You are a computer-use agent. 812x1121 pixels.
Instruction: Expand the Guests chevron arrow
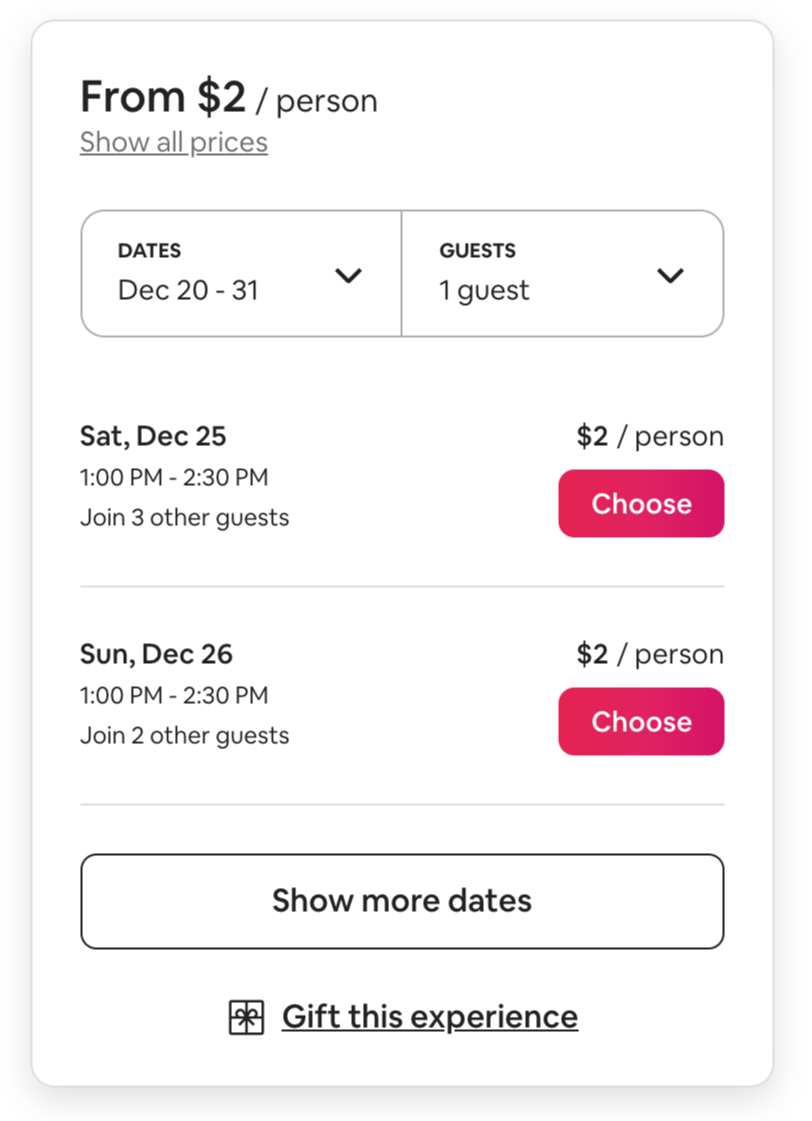[x=669, y=275]
